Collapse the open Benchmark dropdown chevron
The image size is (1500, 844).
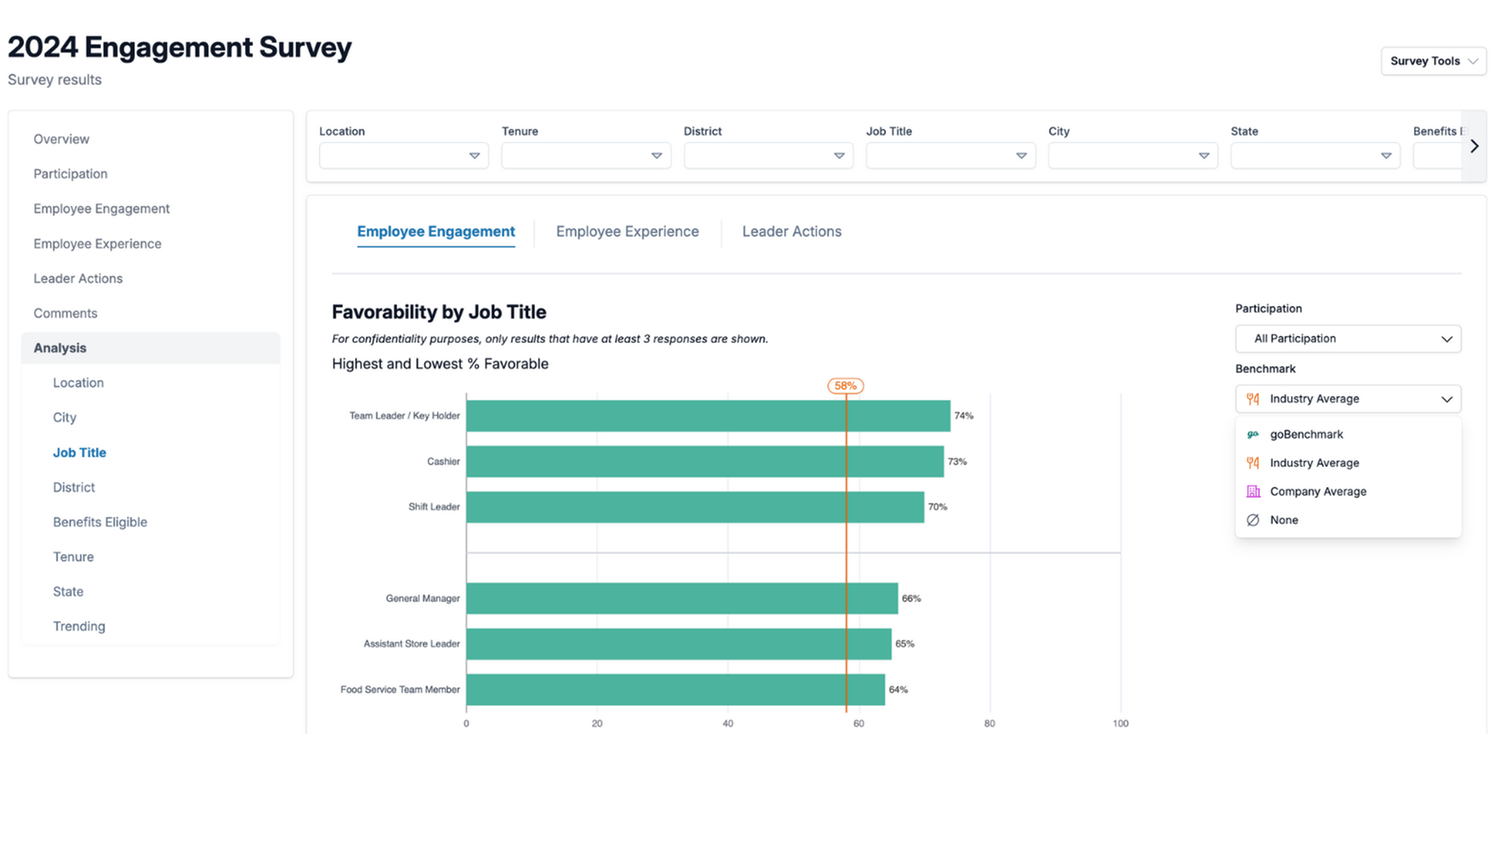(x=1446, y=398)
